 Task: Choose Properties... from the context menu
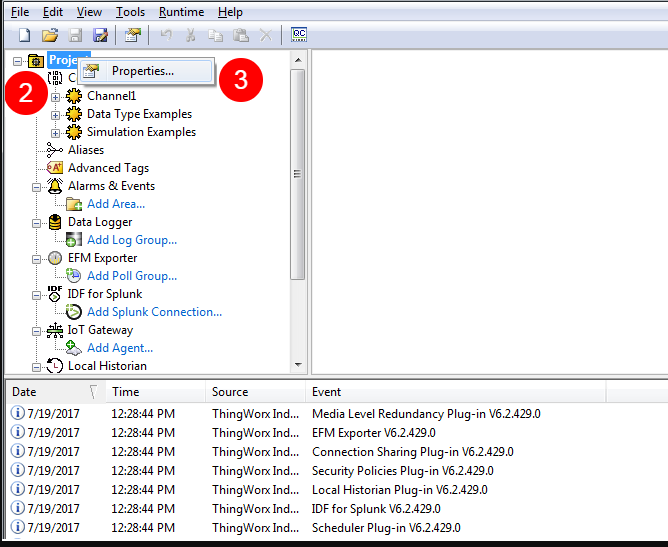coord(142,71)
